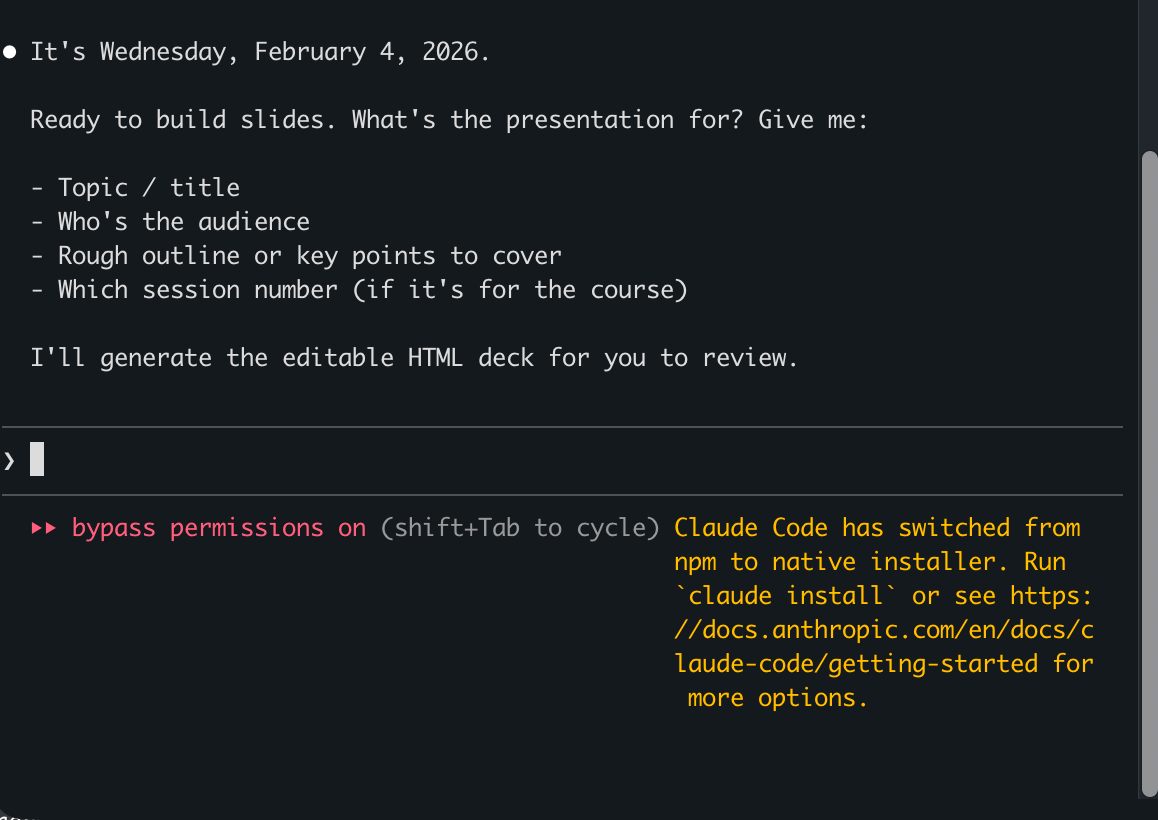The image size is (1158, 820).
Task: Click the vertical scrollbar thumb
Action: [x=1149, y=470]
